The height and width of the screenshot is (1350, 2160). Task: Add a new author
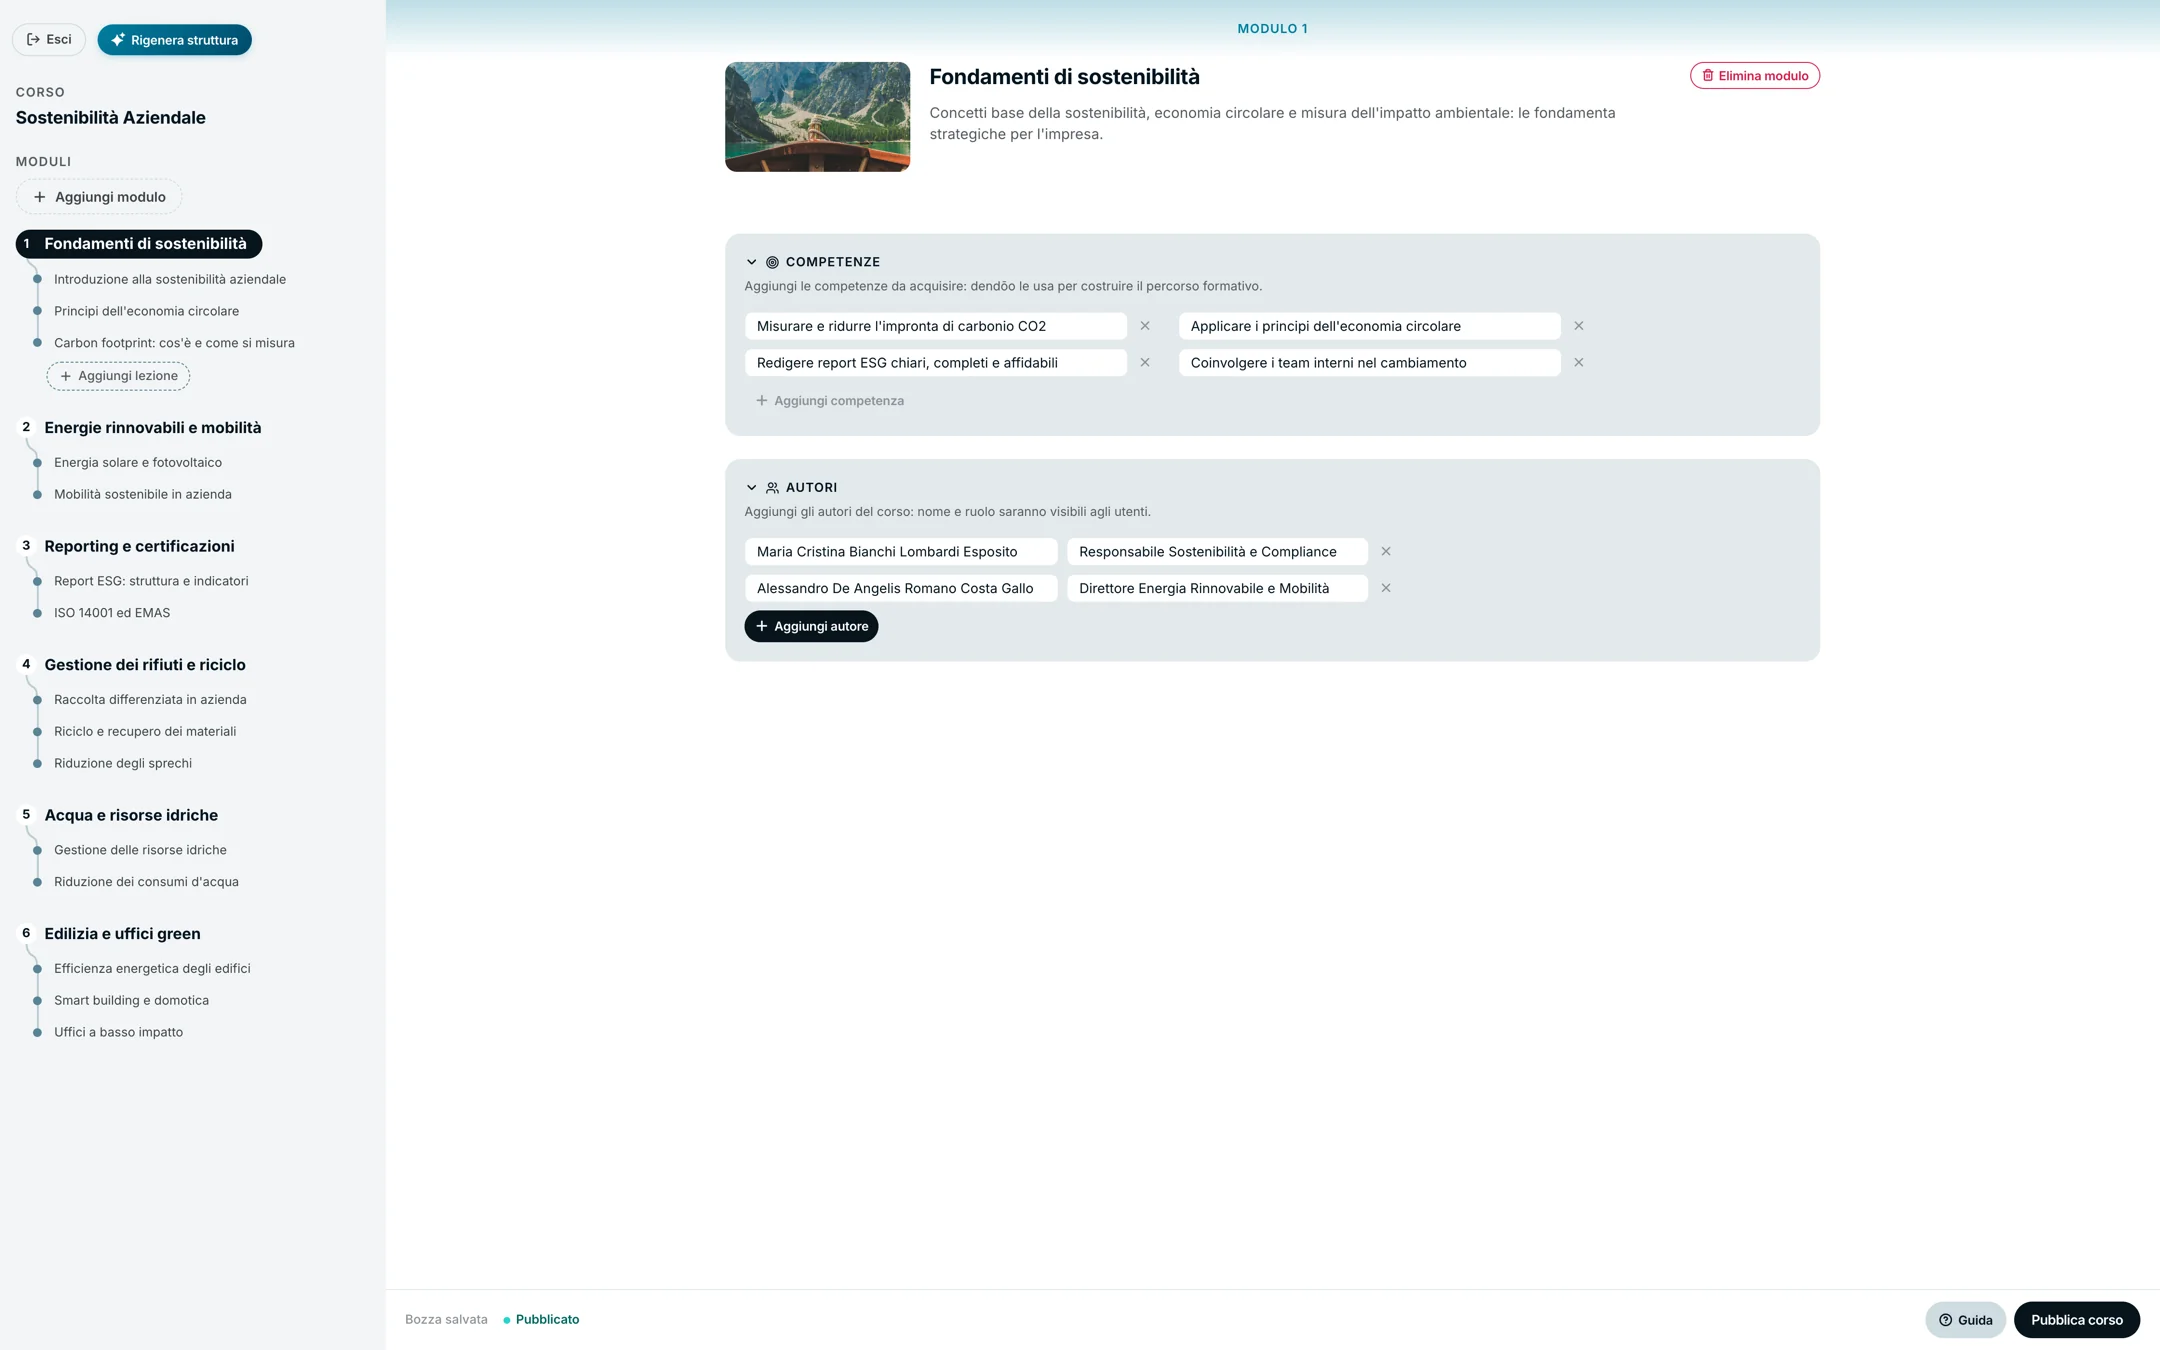tap(811, 626)
